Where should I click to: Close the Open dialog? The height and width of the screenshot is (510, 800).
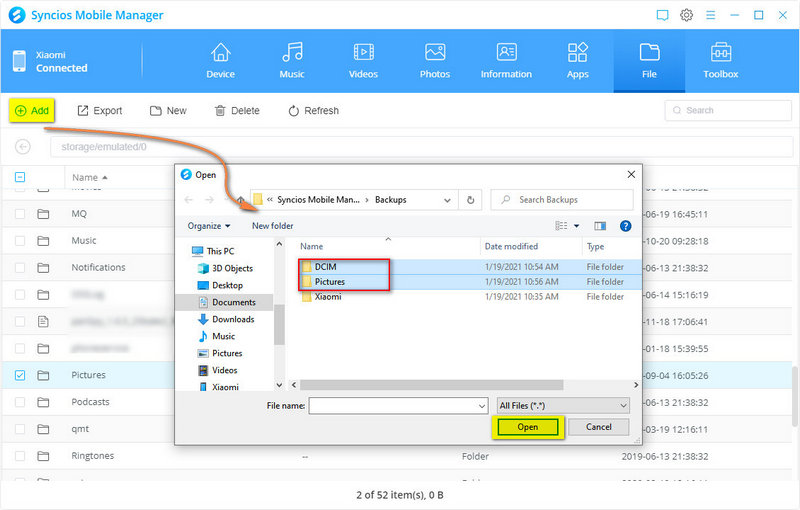click(631, 174)
